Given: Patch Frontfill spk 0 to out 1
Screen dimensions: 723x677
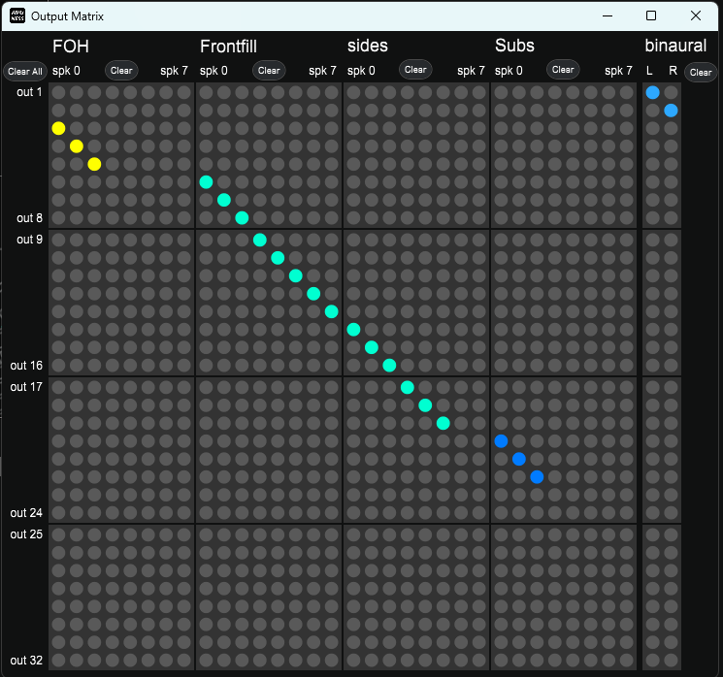Looking at the screenshot, I should point(206,93).
